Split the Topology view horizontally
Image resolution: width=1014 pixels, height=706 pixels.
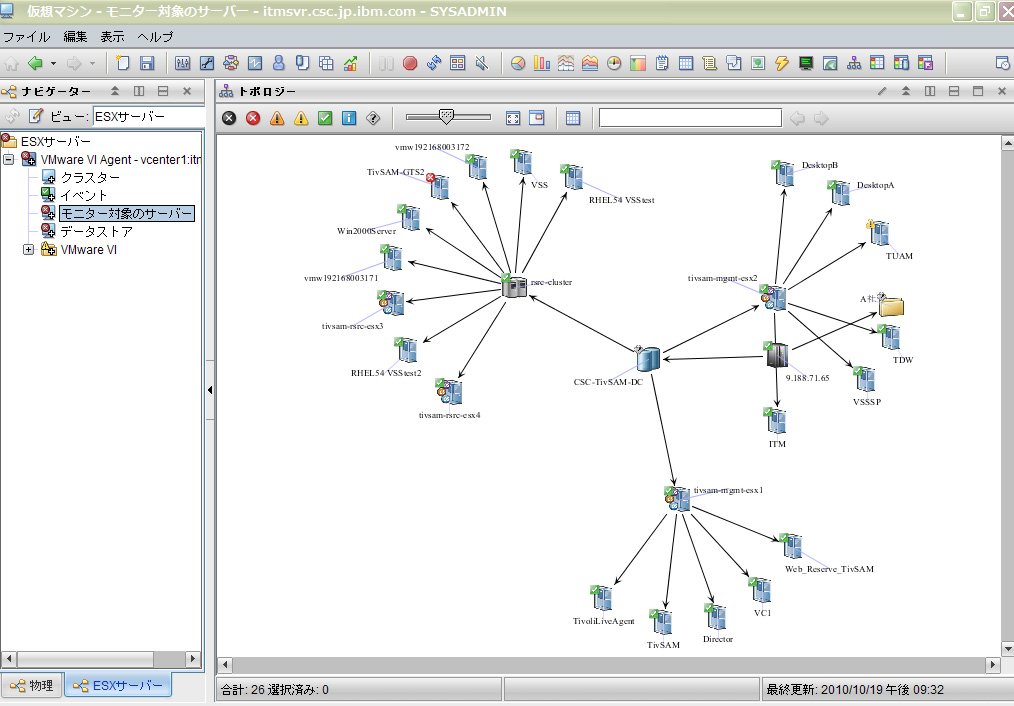coord(954,91)
